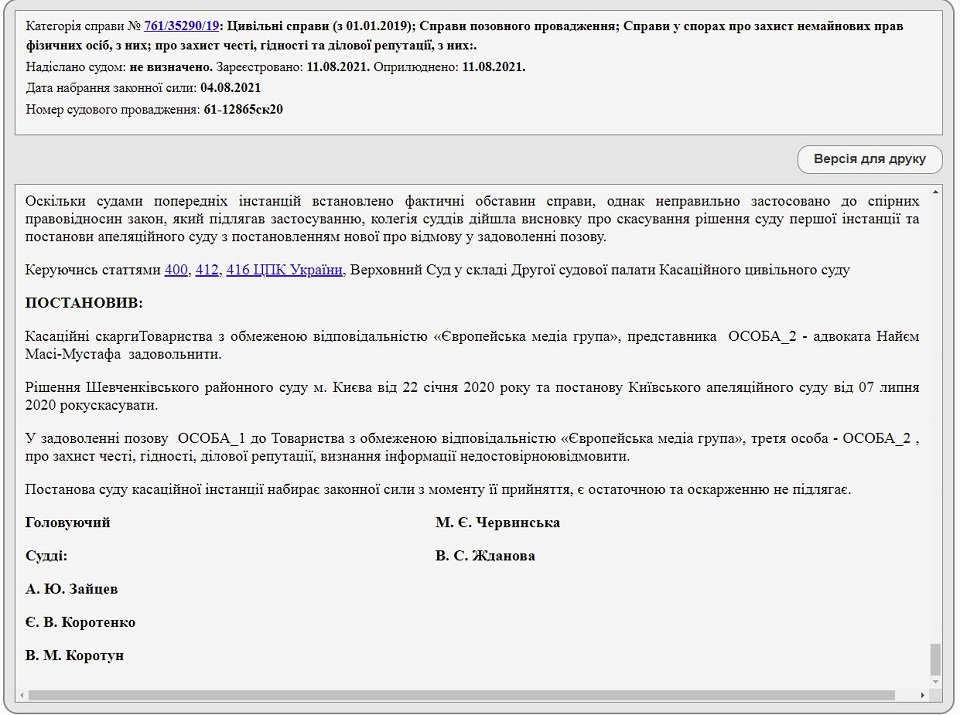The width and height of the screenshot is (960, 715).
Task: Click the empty vertical scrollbar track above the thumb
Action: [936, 420]
